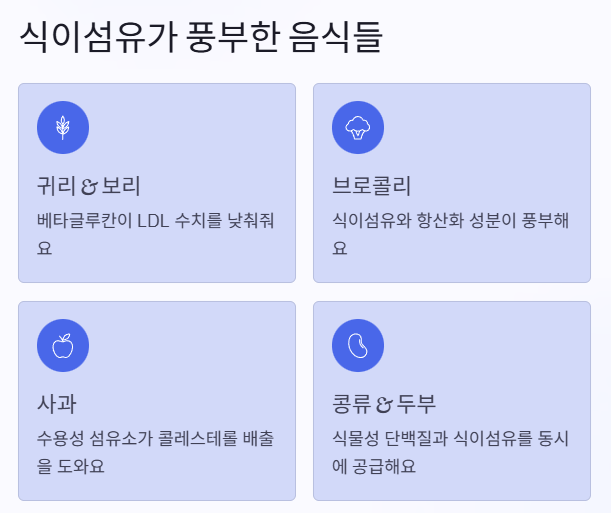Click the 베타글루칸 LDL description text
Screen dimensions: 611x513
click(155, 234)
